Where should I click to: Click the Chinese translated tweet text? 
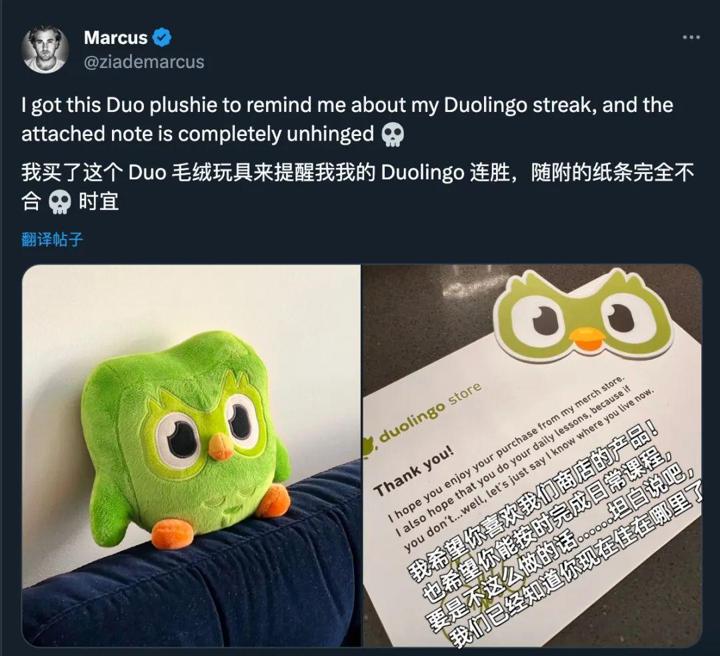[x=358, y=187]
